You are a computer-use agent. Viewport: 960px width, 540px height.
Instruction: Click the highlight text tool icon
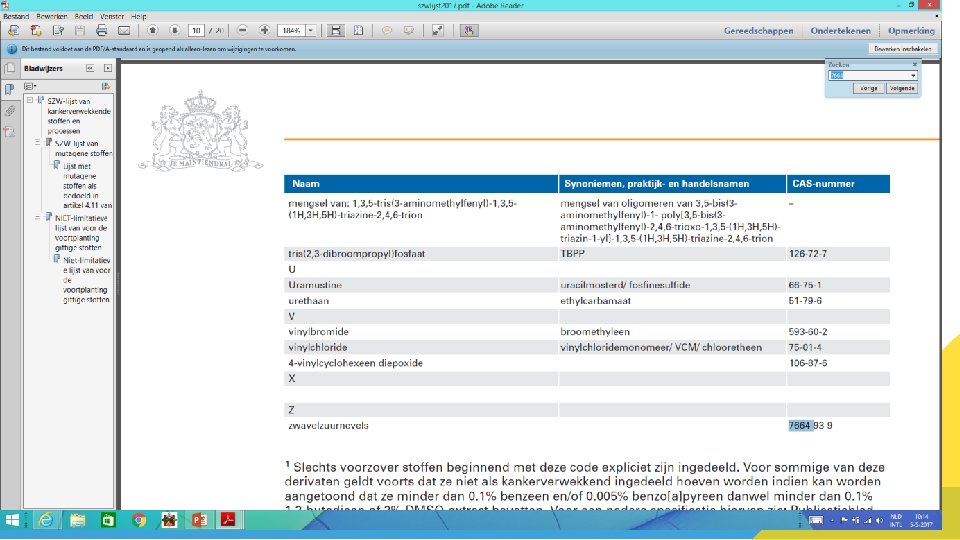coord(408,31)
